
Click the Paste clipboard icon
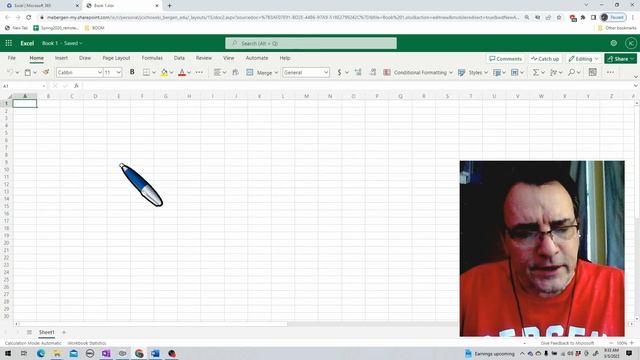pos(28,72)
